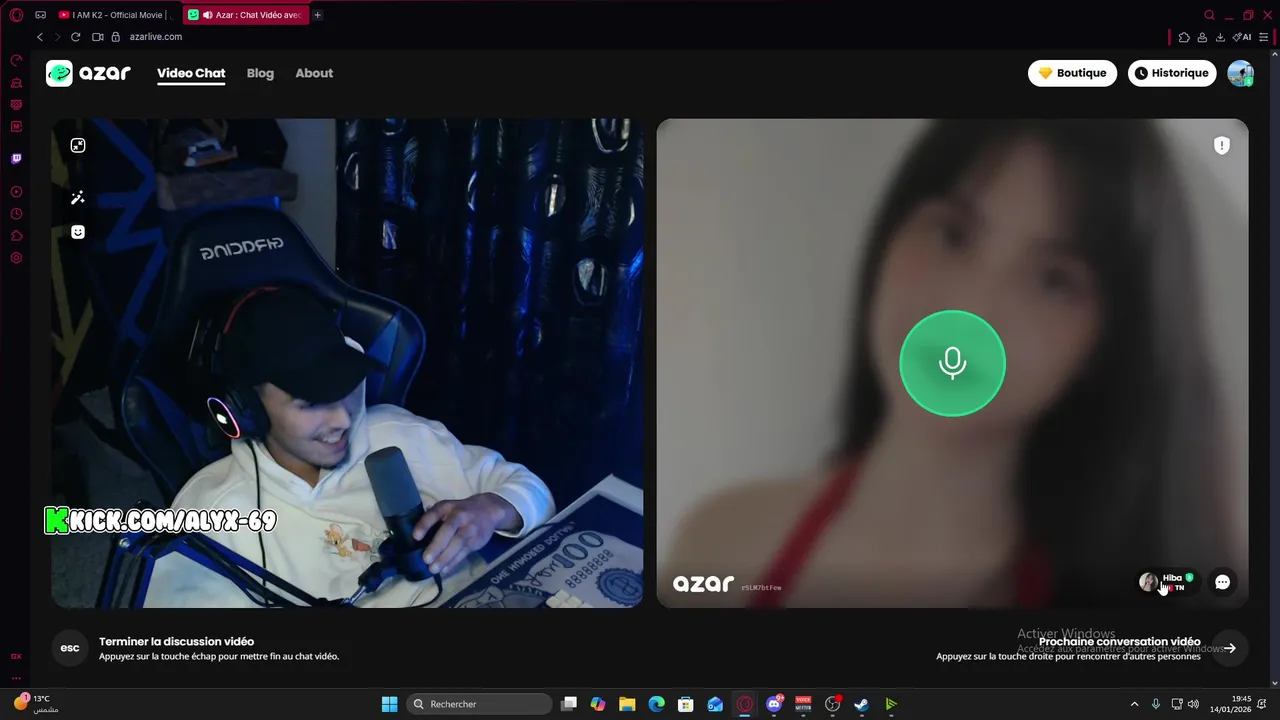Open the clock showing 19:45
The width and height of the screenshot is (1280, 720).
(1230, 704)
